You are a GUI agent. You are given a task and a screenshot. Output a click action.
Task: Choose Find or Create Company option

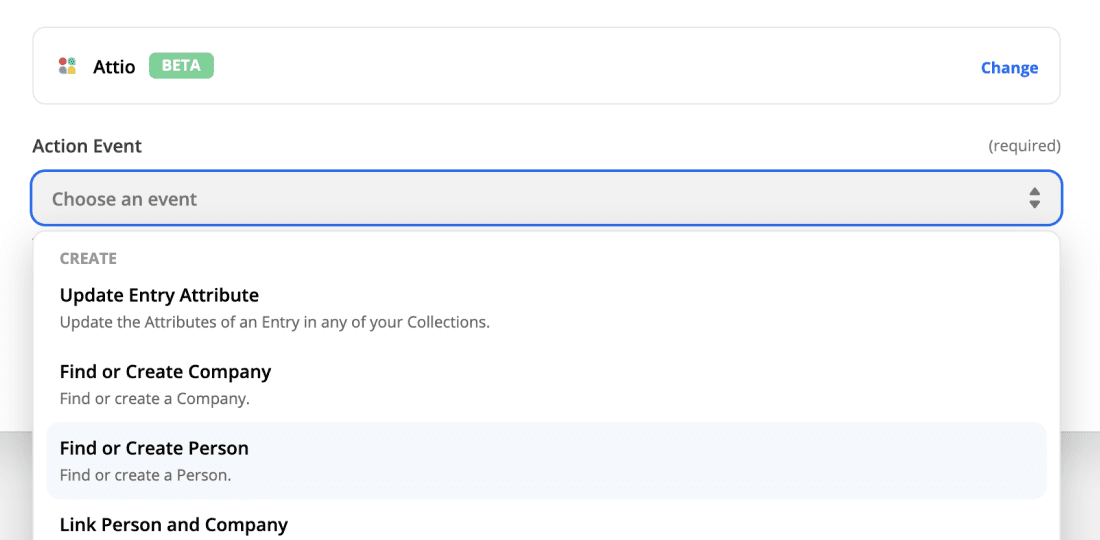coord(165,371)
